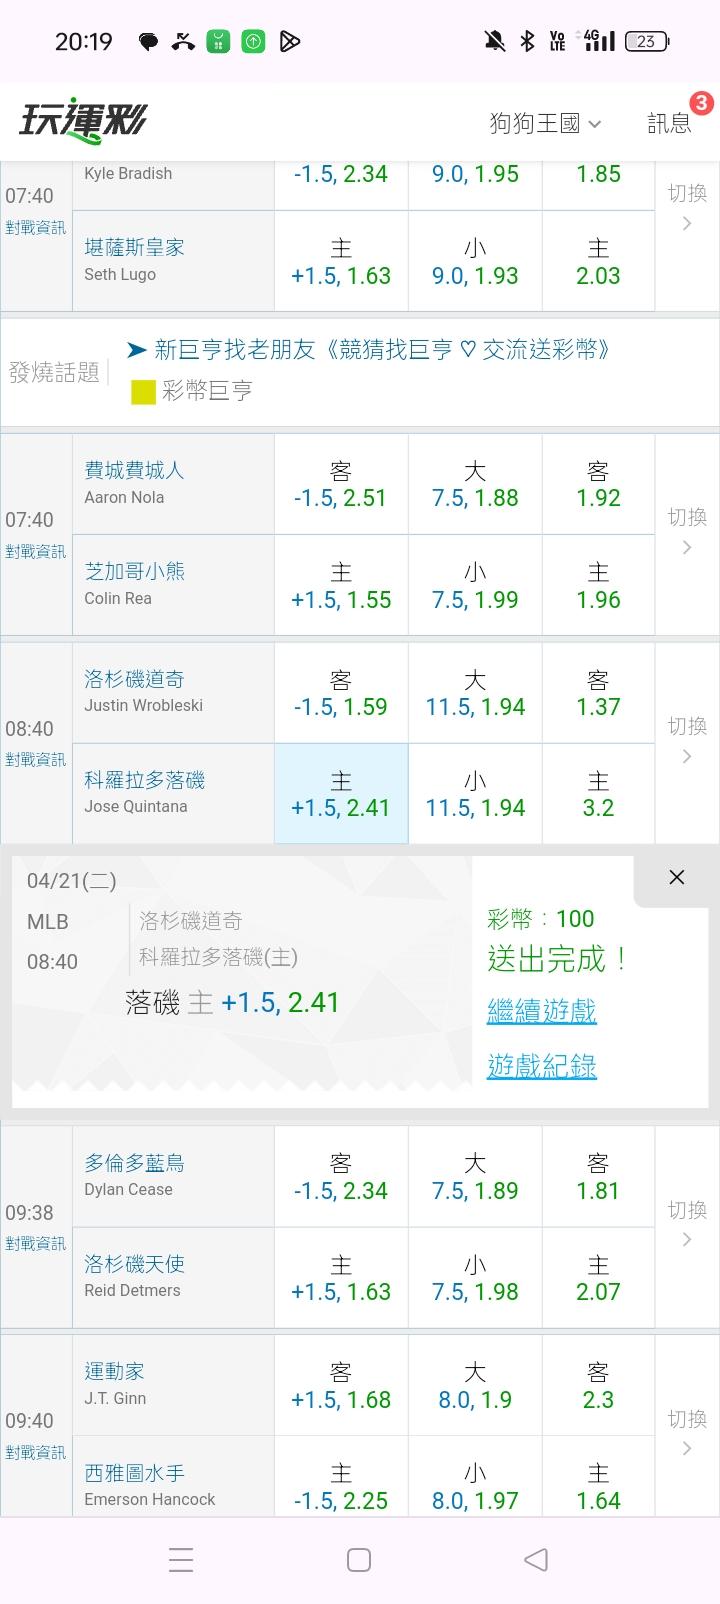The width and height of the screenshot is (720, 1604).
Task: Select 客 -1.5, 2.51 for 費城費城人
Action: coord(341,484)
